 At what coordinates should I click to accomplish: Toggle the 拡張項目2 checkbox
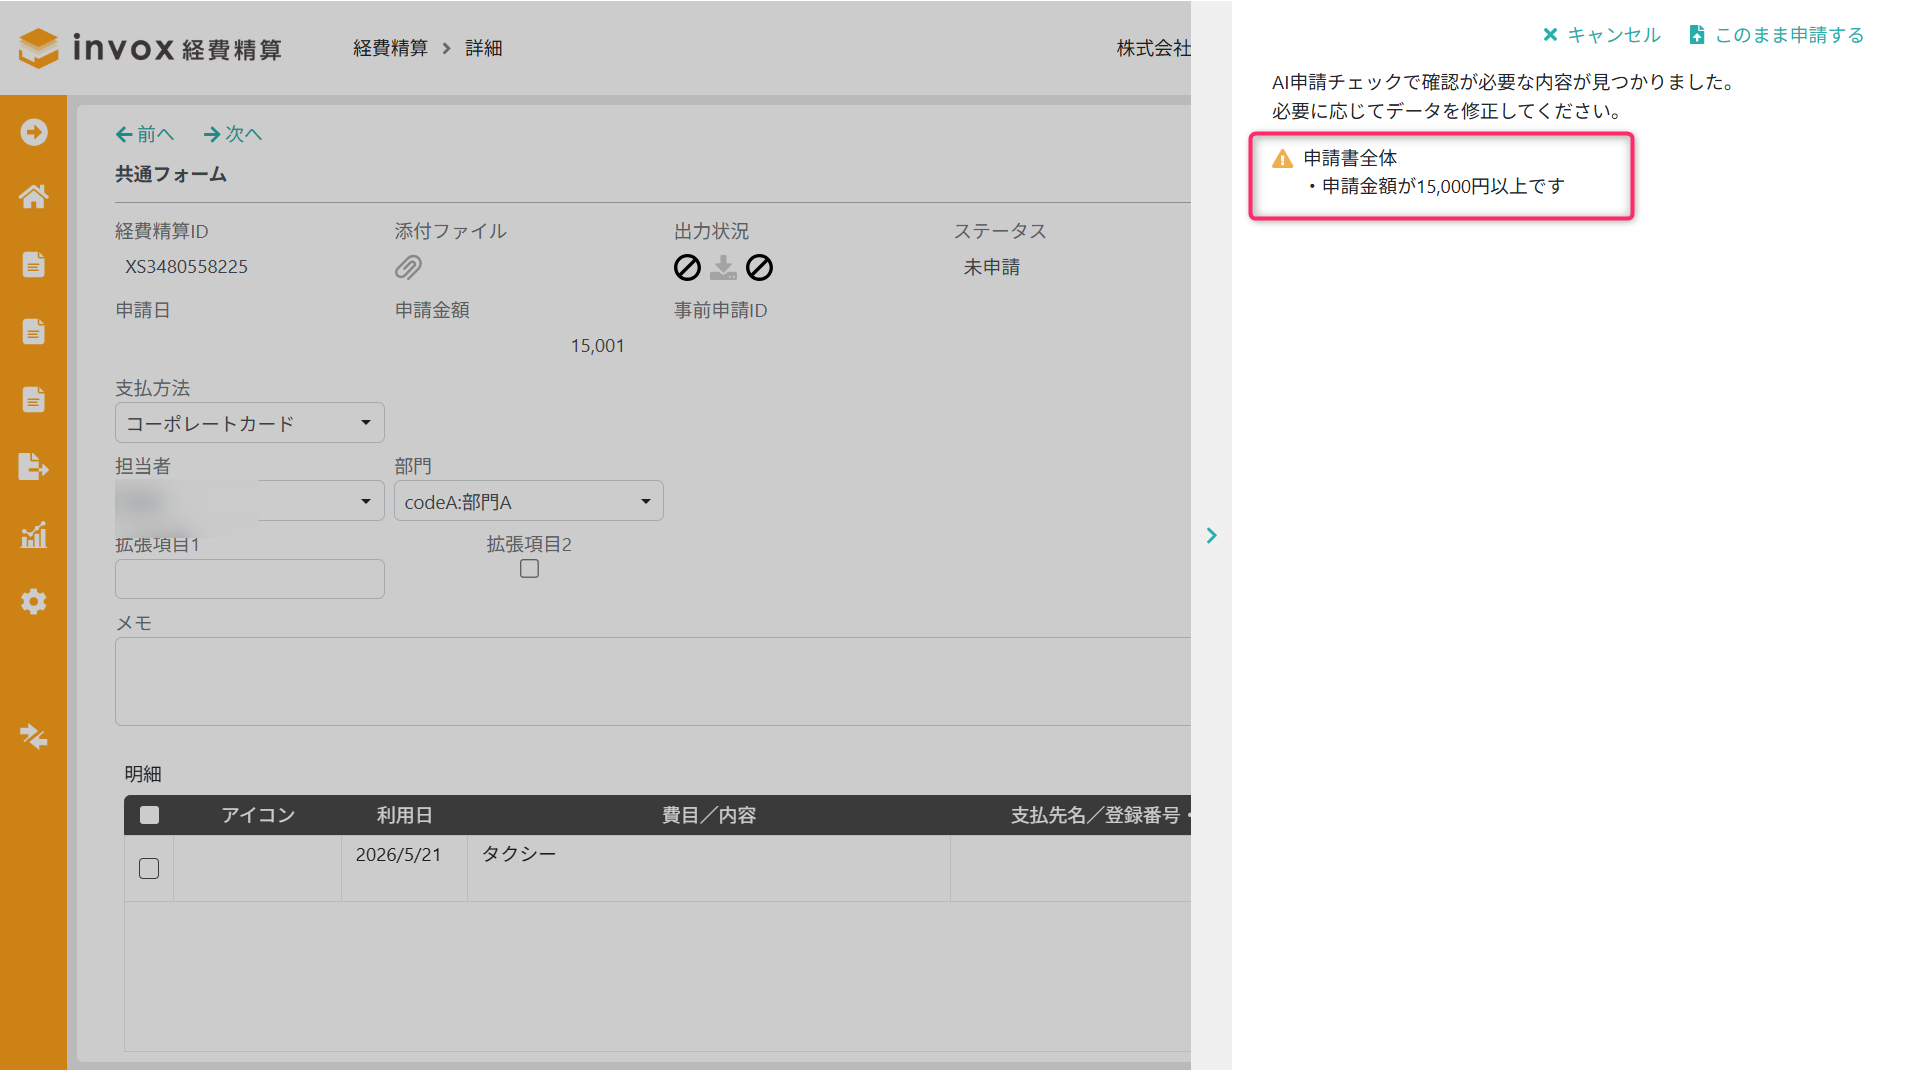(530, 568)
